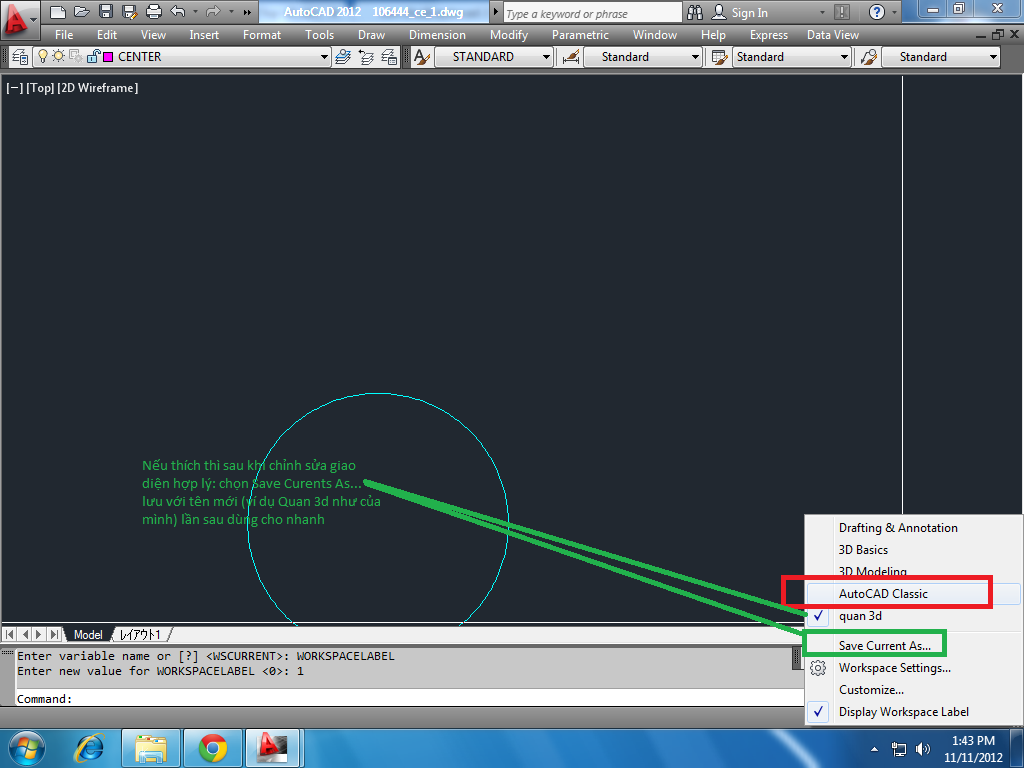The image size is (1024, 768).
Task: Click the Save As icon
Action: click(x=129, y=12)
